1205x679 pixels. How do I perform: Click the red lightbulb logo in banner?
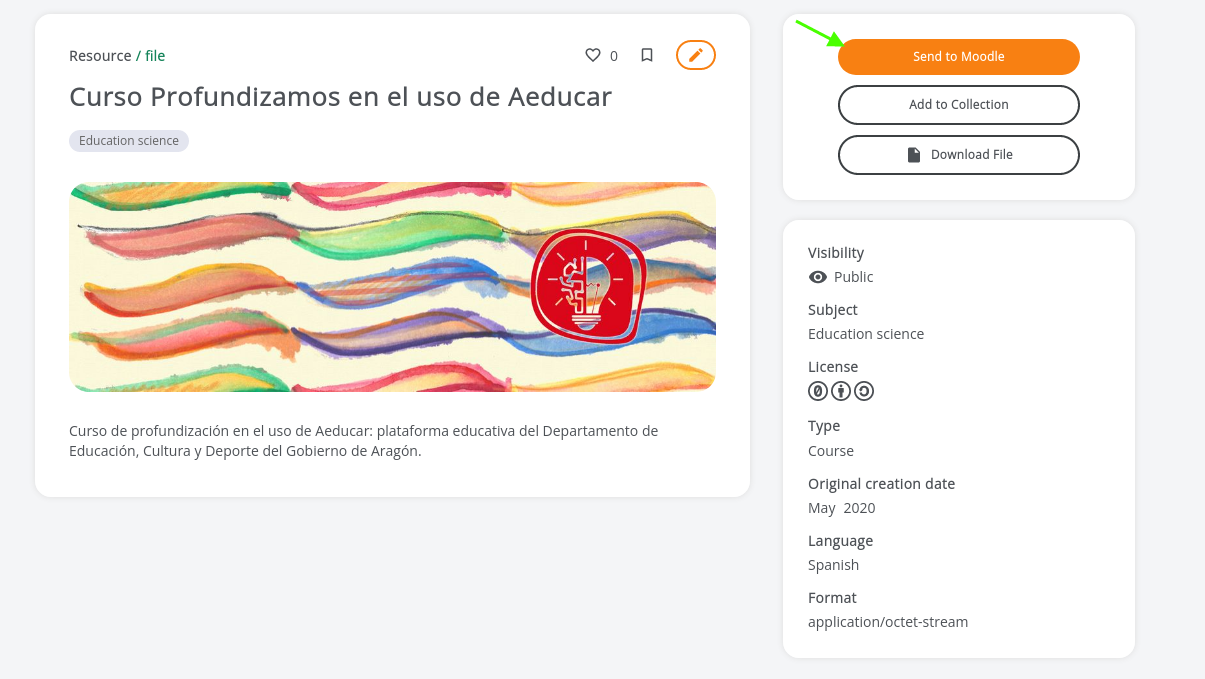[x=588, y=286]
